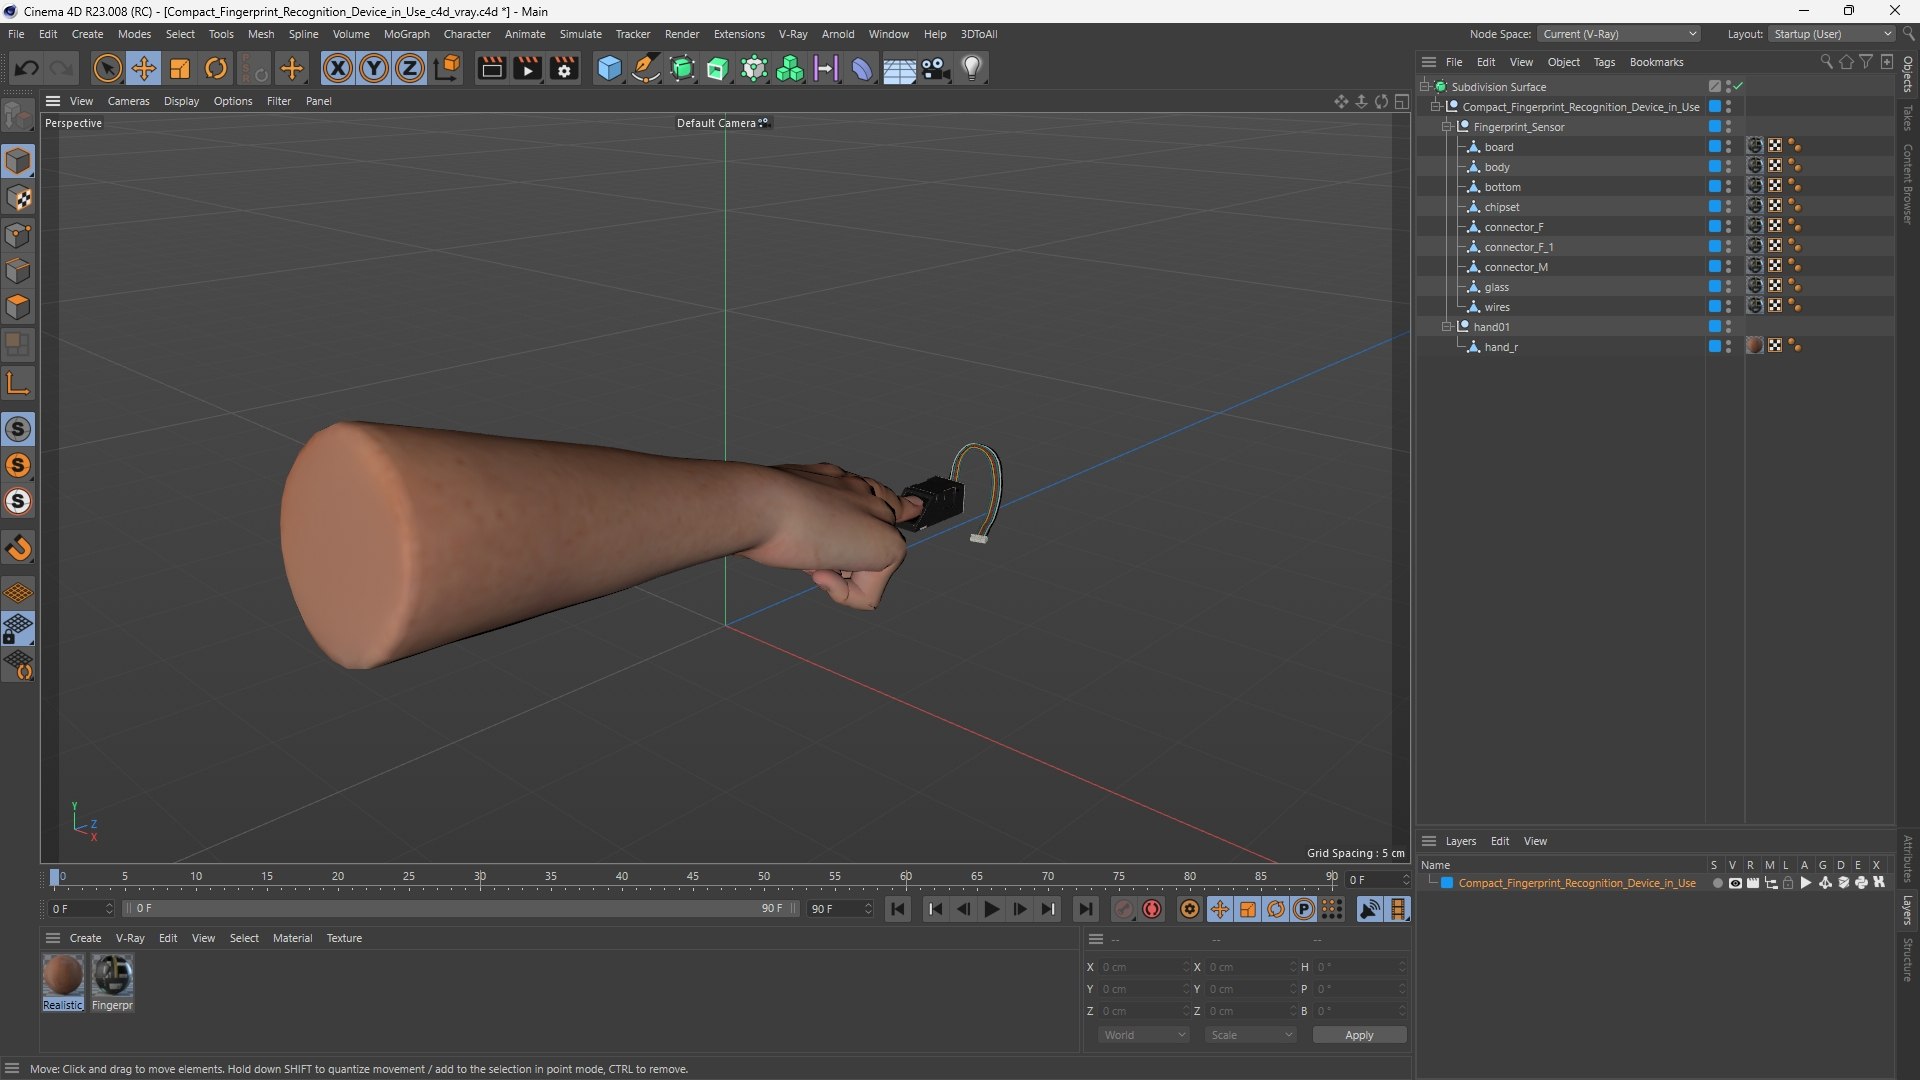
Task: Click the Apply button
Action: (1359, 1035)
